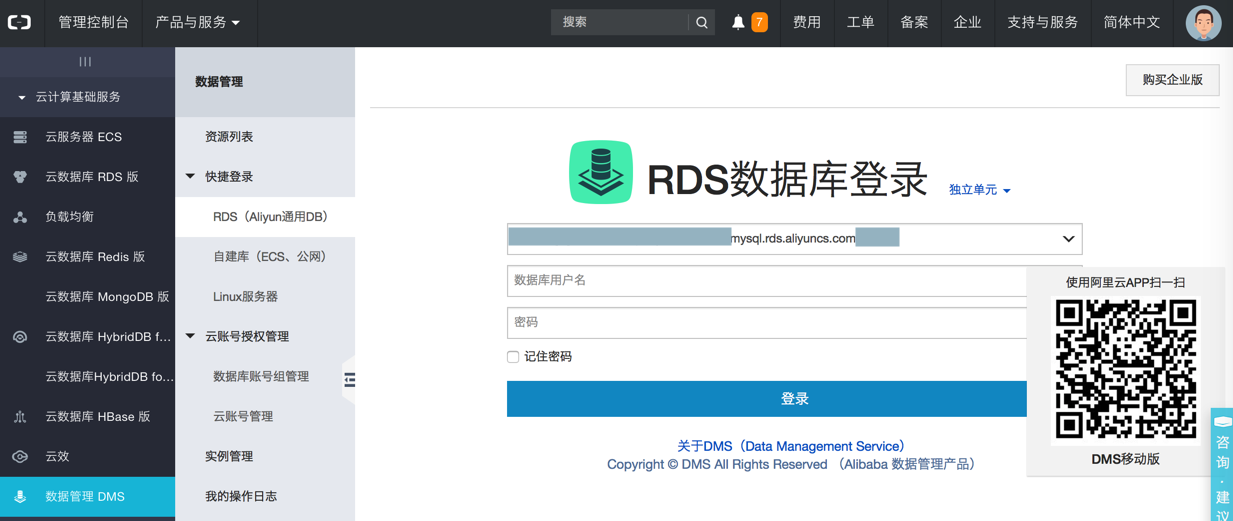The image size is (1233, 521).
Task: Open the notification bell
Action: pyautogui.click(x=738, y=22)
